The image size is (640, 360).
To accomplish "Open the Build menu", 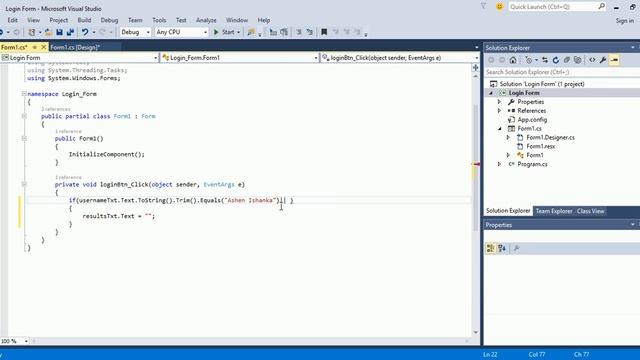I will click(x=84, y=20).
